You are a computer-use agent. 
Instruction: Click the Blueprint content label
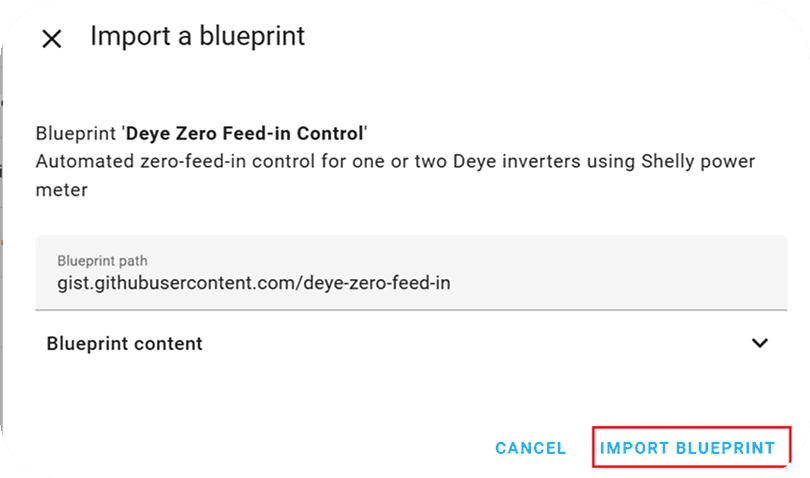124,343
